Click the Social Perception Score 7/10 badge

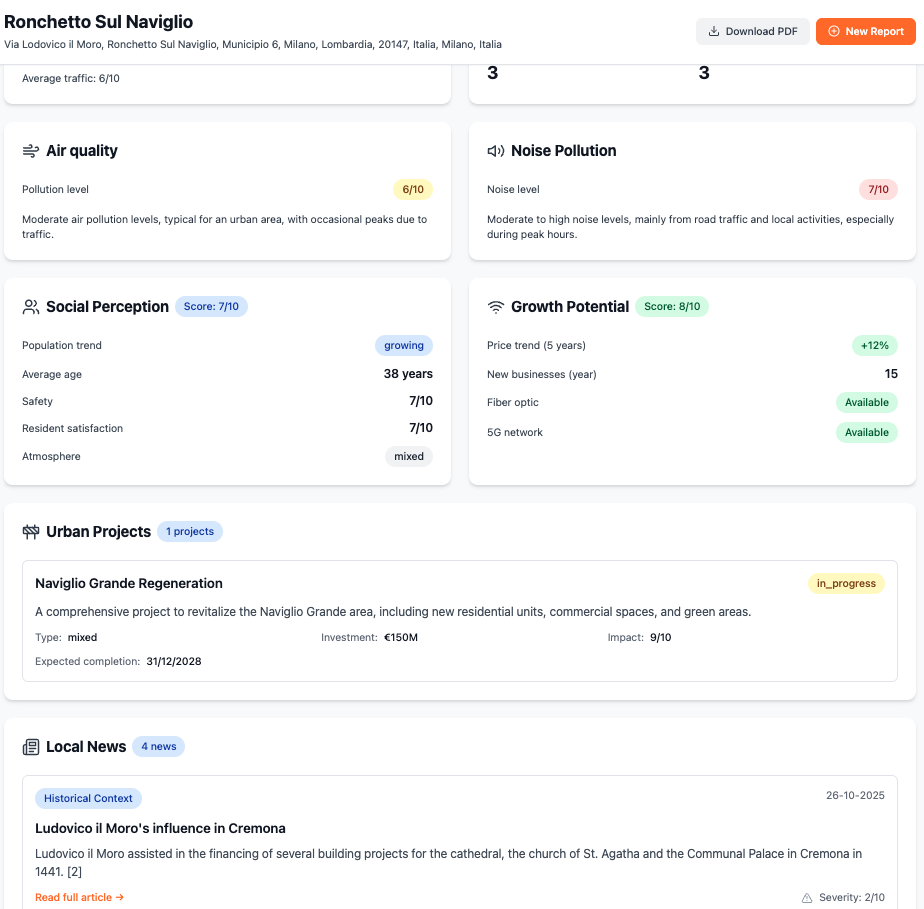coord(211,307)
